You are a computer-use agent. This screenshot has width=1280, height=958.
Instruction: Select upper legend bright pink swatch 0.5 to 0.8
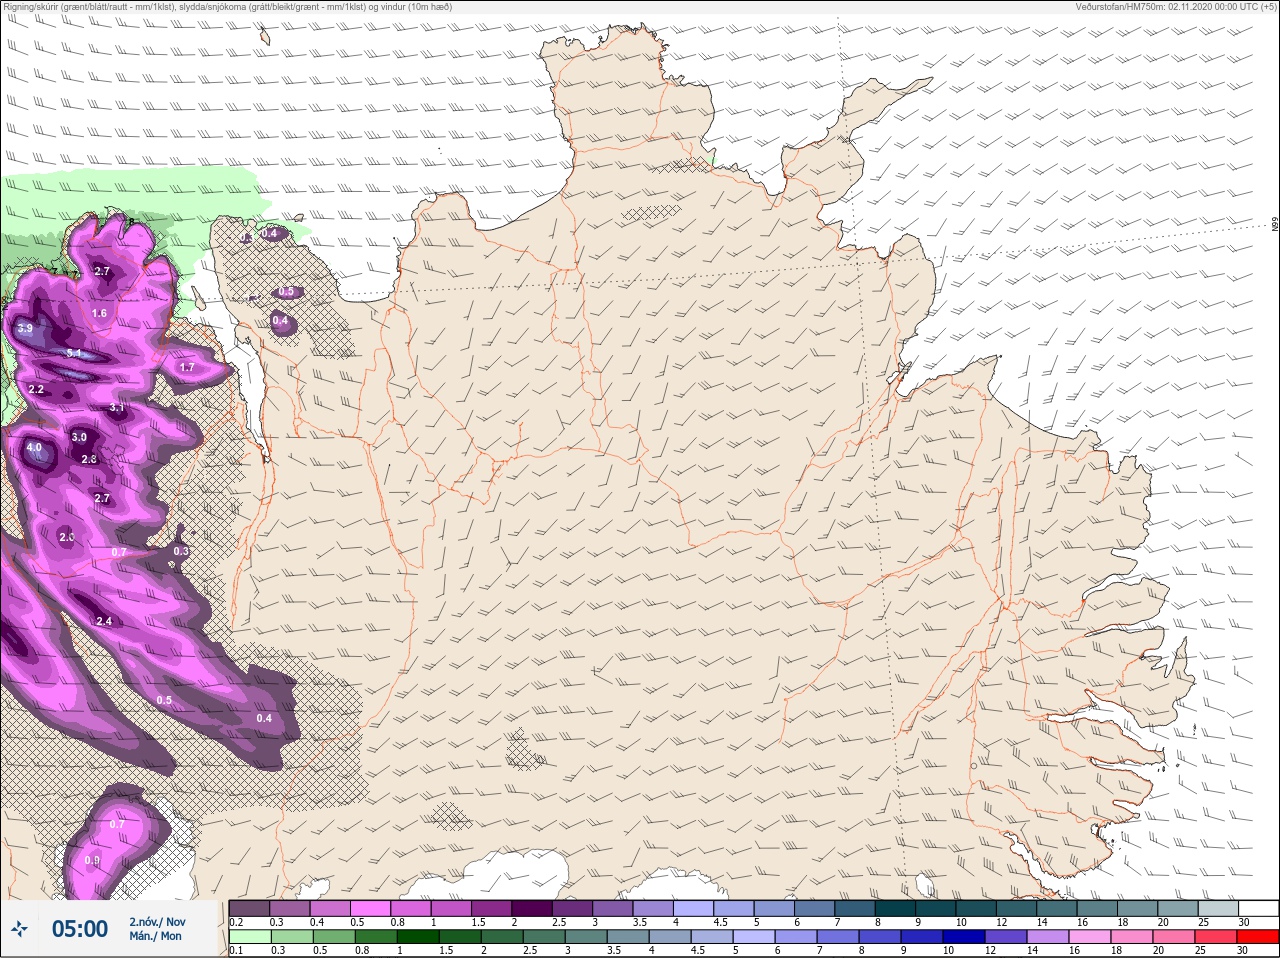371,908
